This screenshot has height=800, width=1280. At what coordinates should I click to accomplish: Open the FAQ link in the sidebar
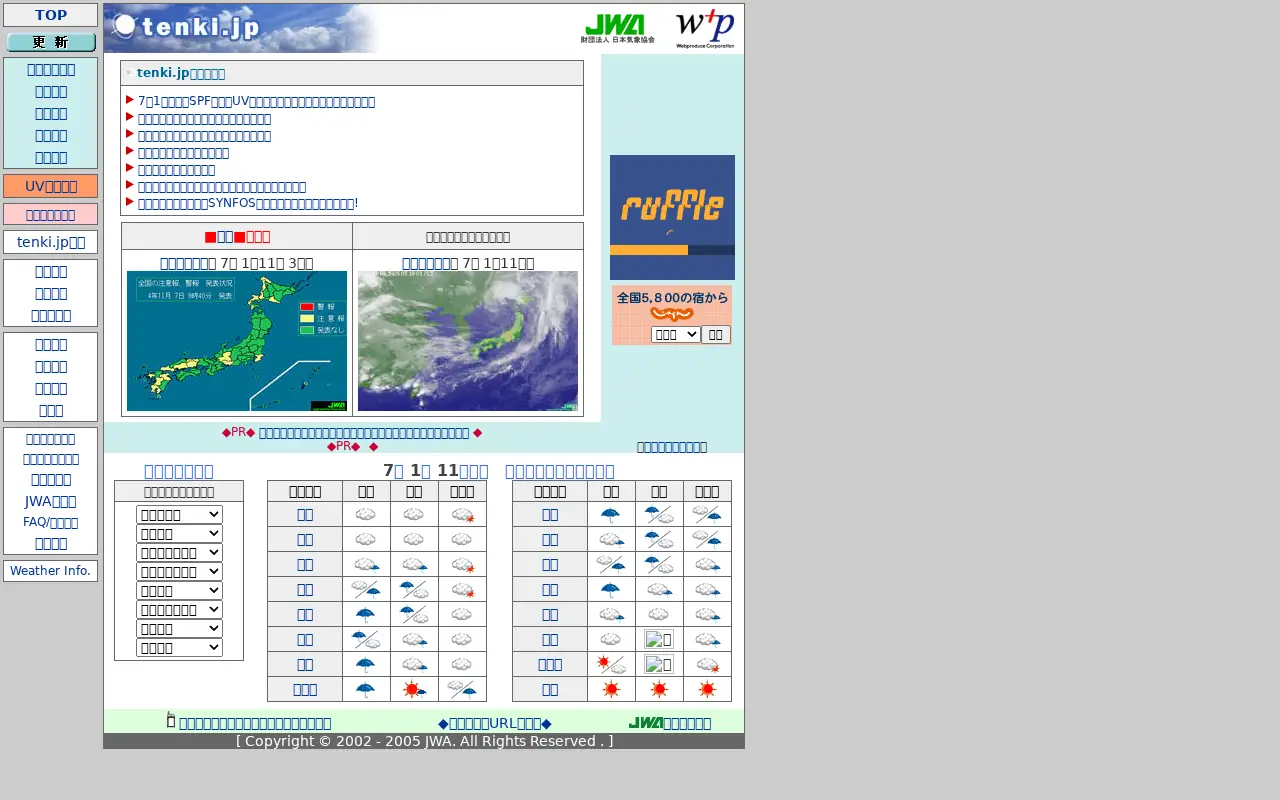51,522
